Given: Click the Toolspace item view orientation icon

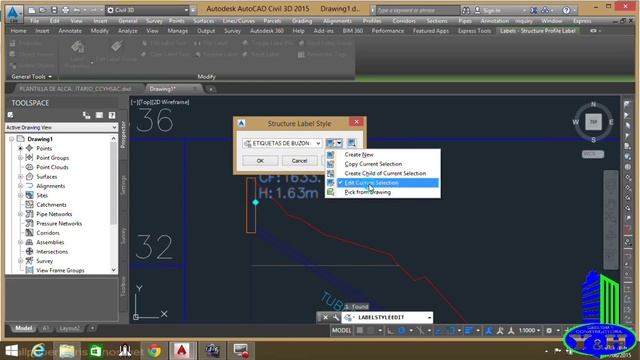Looking at the screenshot, I should click(87, 116).
